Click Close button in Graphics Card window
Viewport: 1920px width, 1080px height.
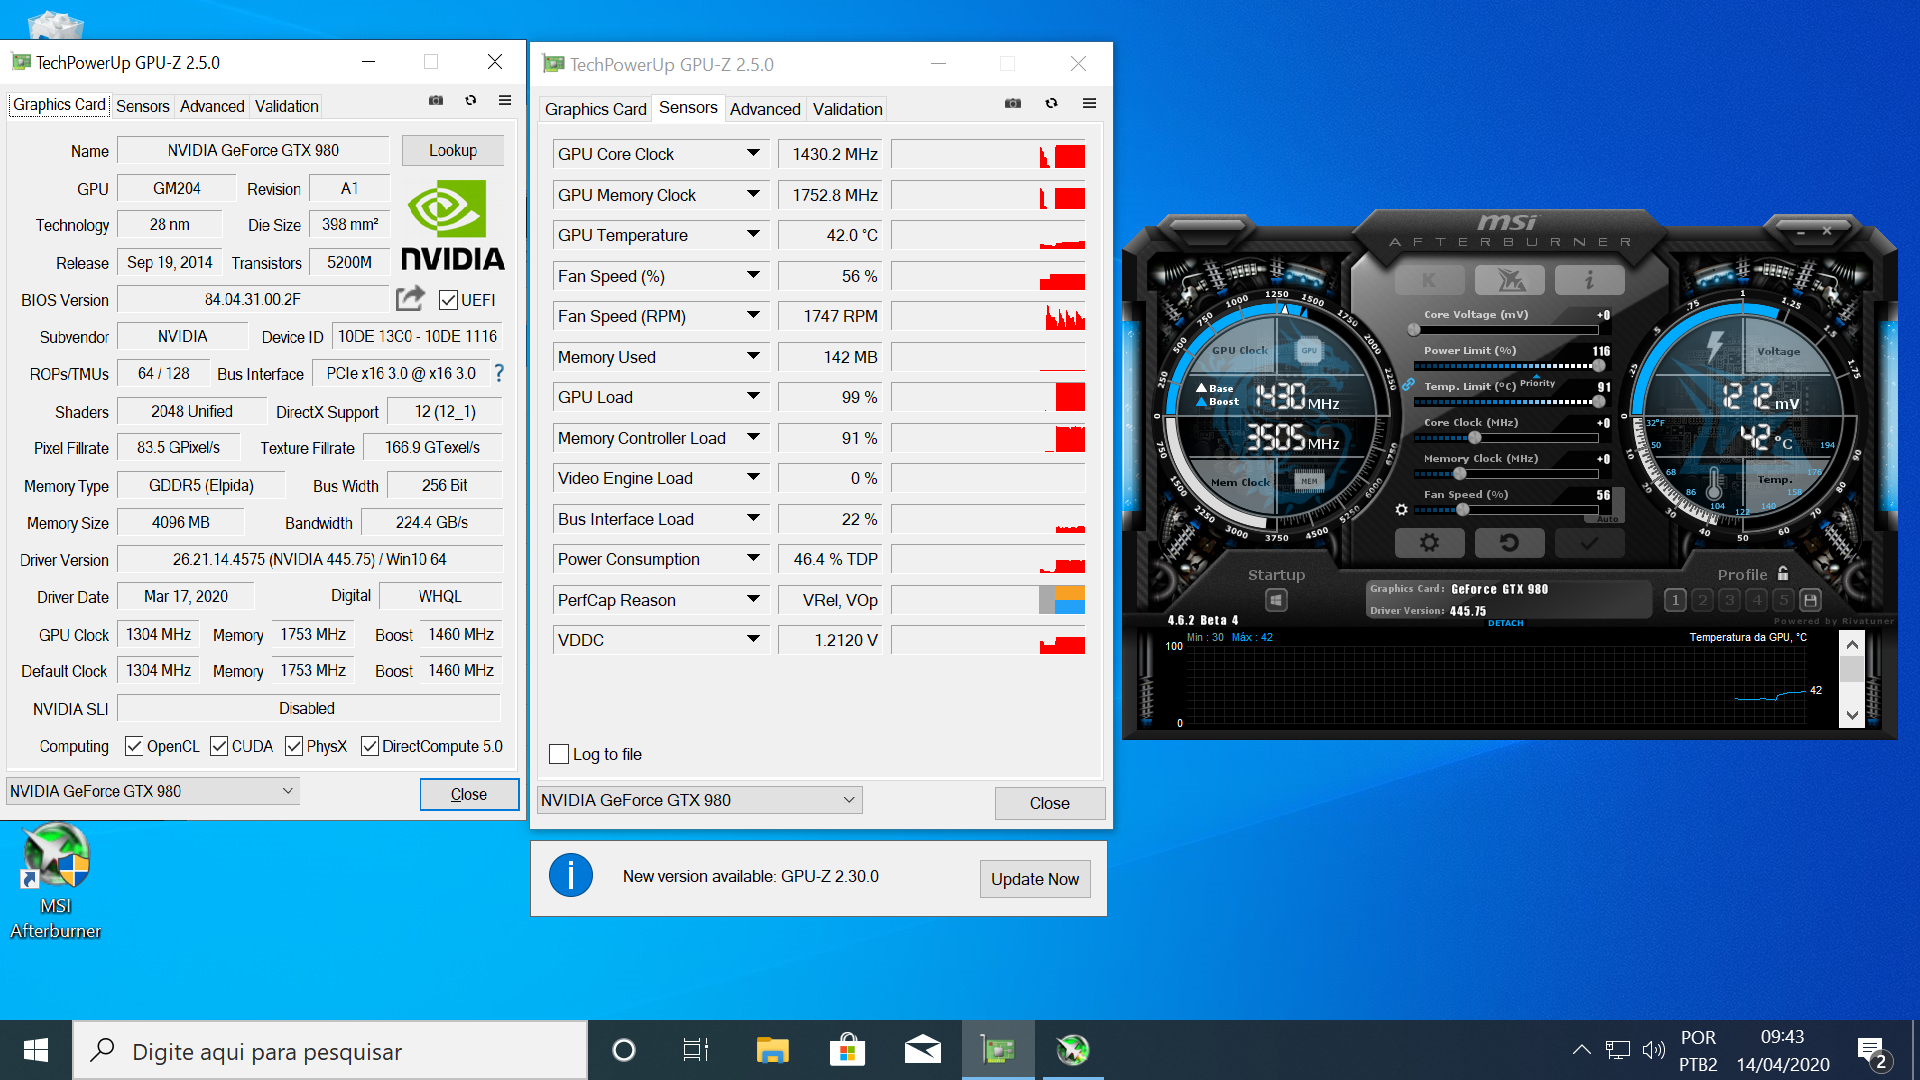pyautogui.click(x=469, y=794)
